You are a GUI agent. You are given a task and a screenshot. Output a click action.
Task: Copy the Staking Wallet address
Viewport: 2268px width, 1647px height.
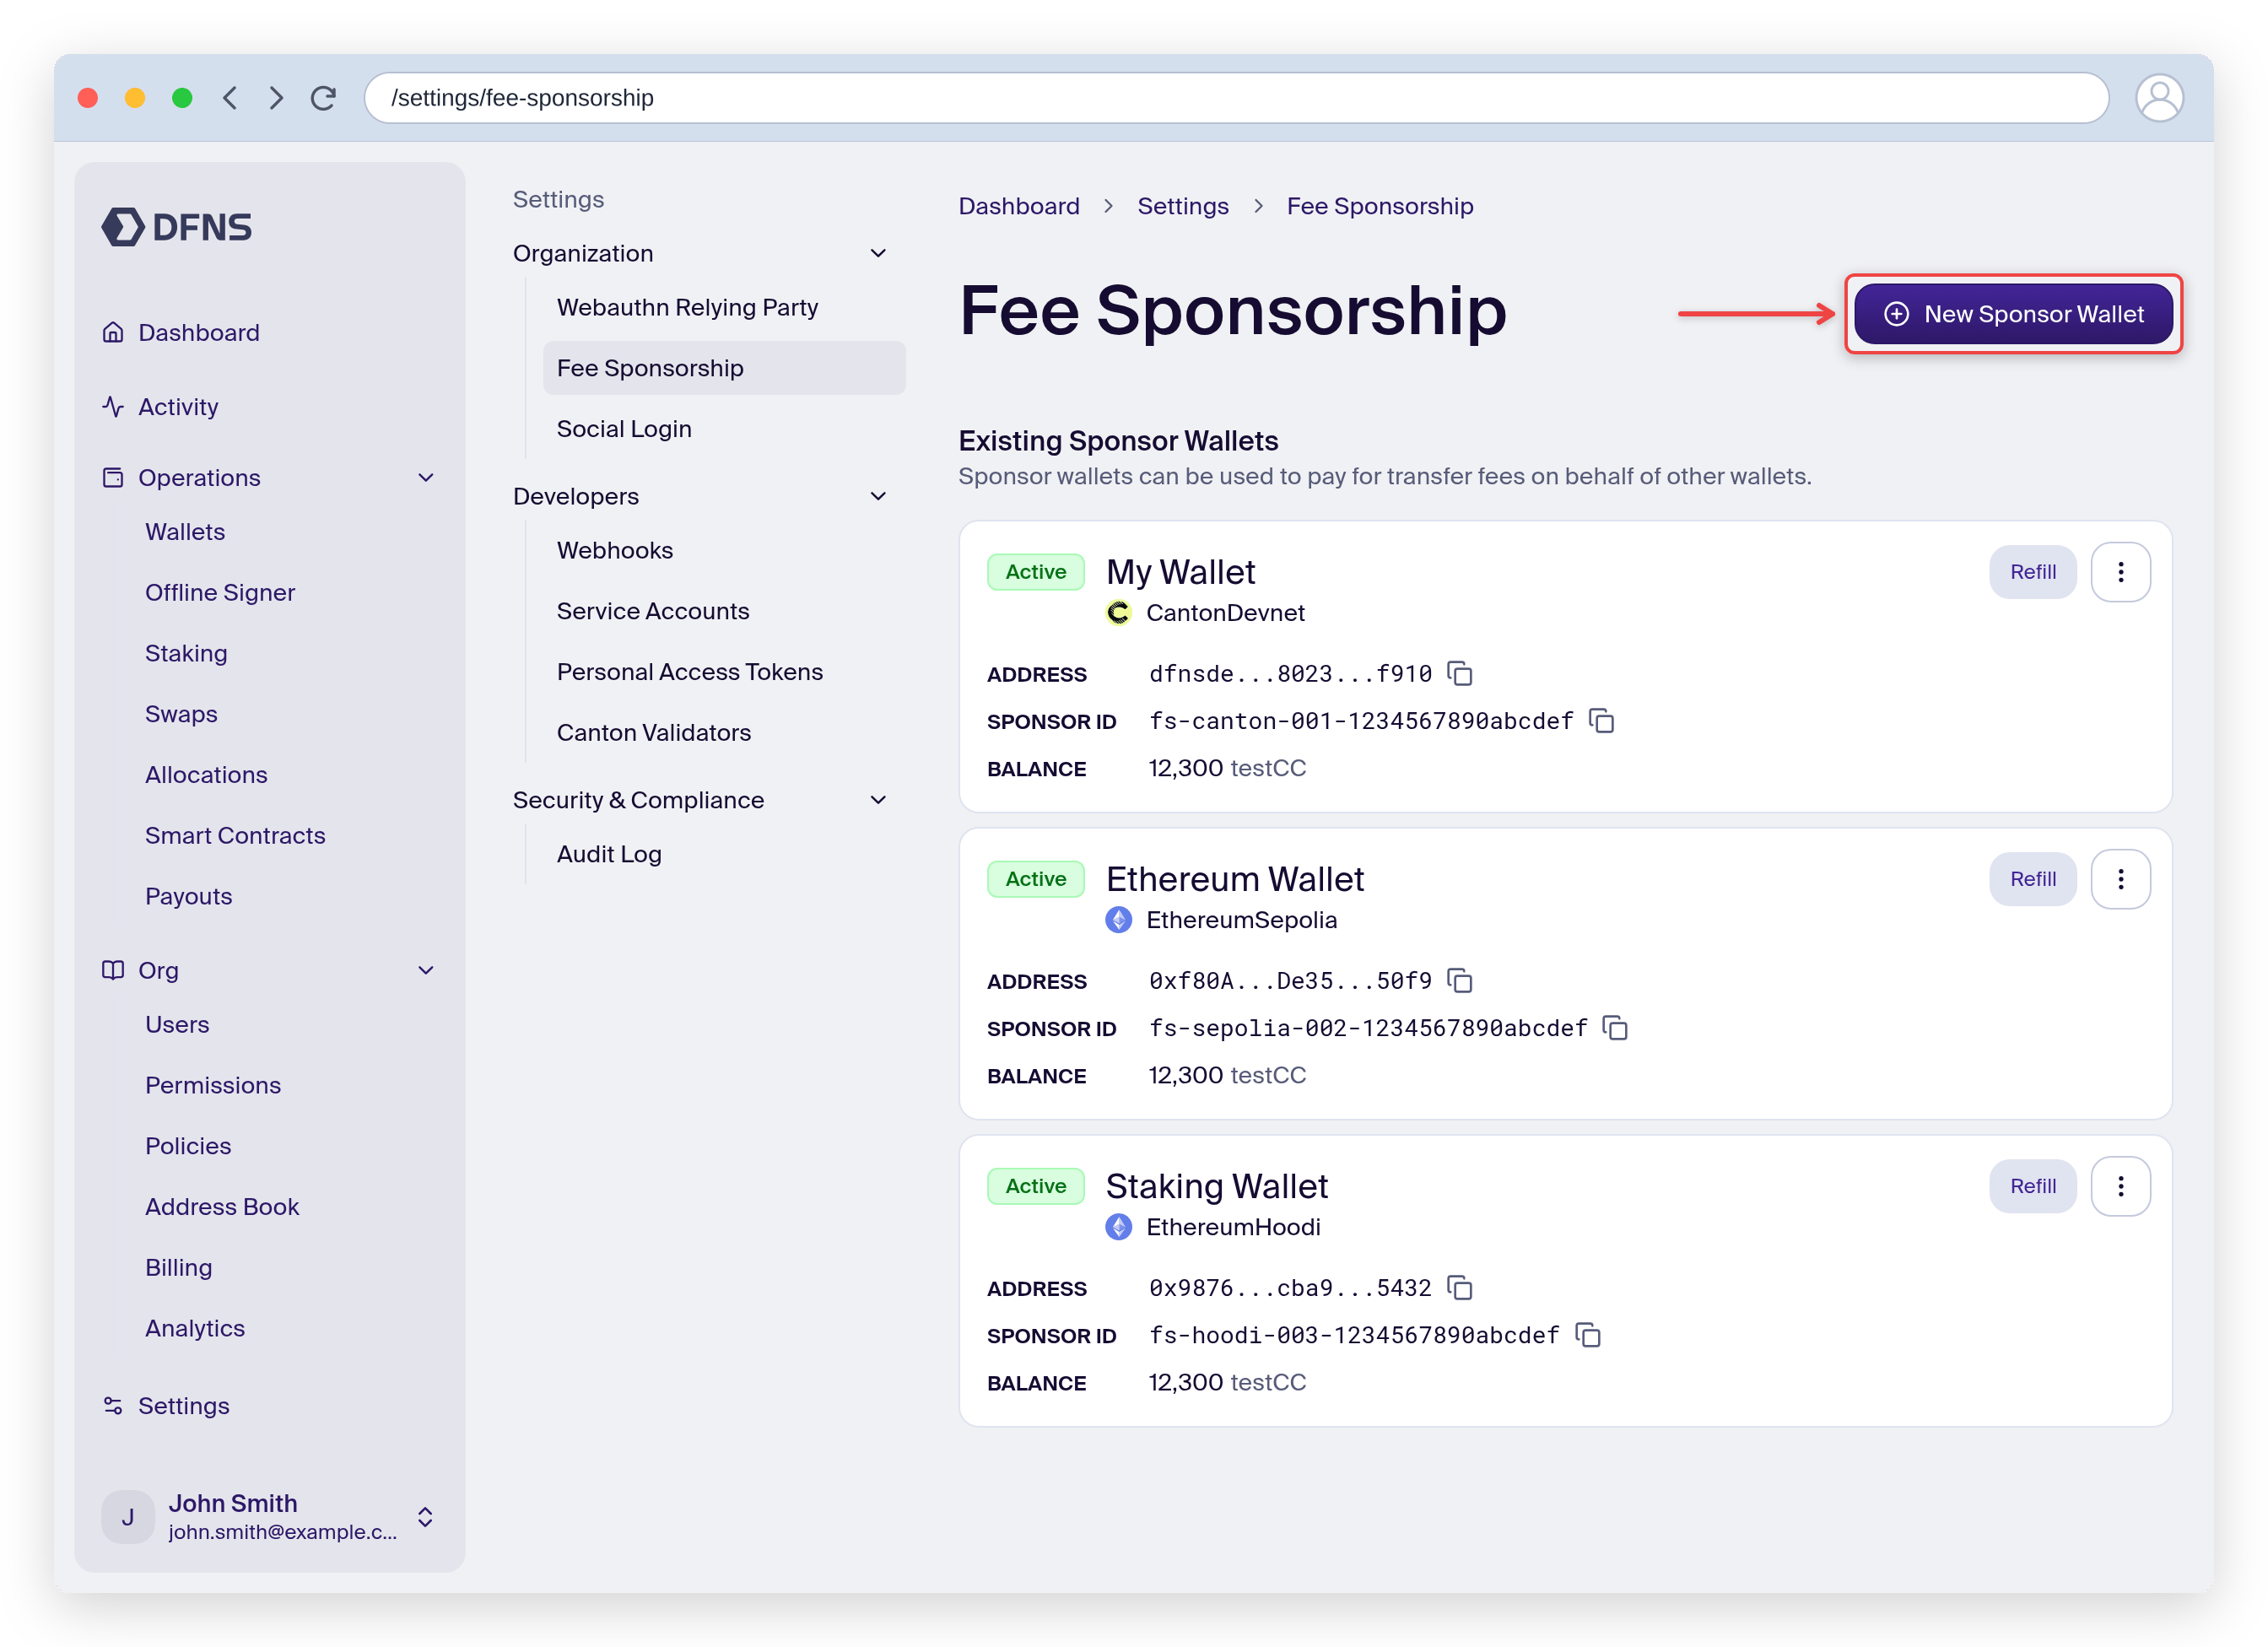pos(1460,1288)
